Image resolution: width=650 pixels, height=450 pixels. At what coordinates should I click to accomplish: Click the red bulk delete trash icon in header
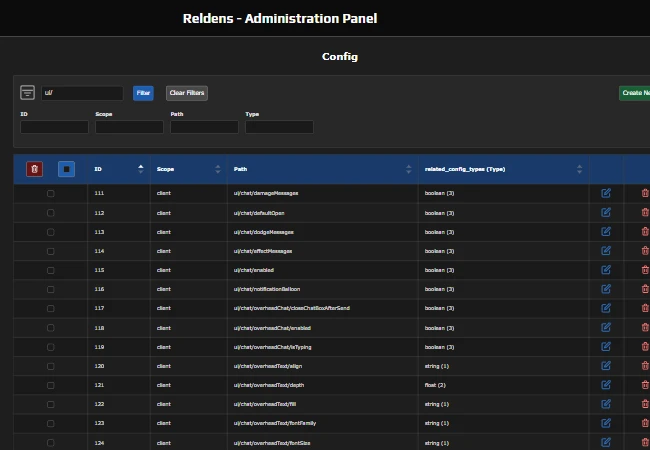[x=34, y=169]
